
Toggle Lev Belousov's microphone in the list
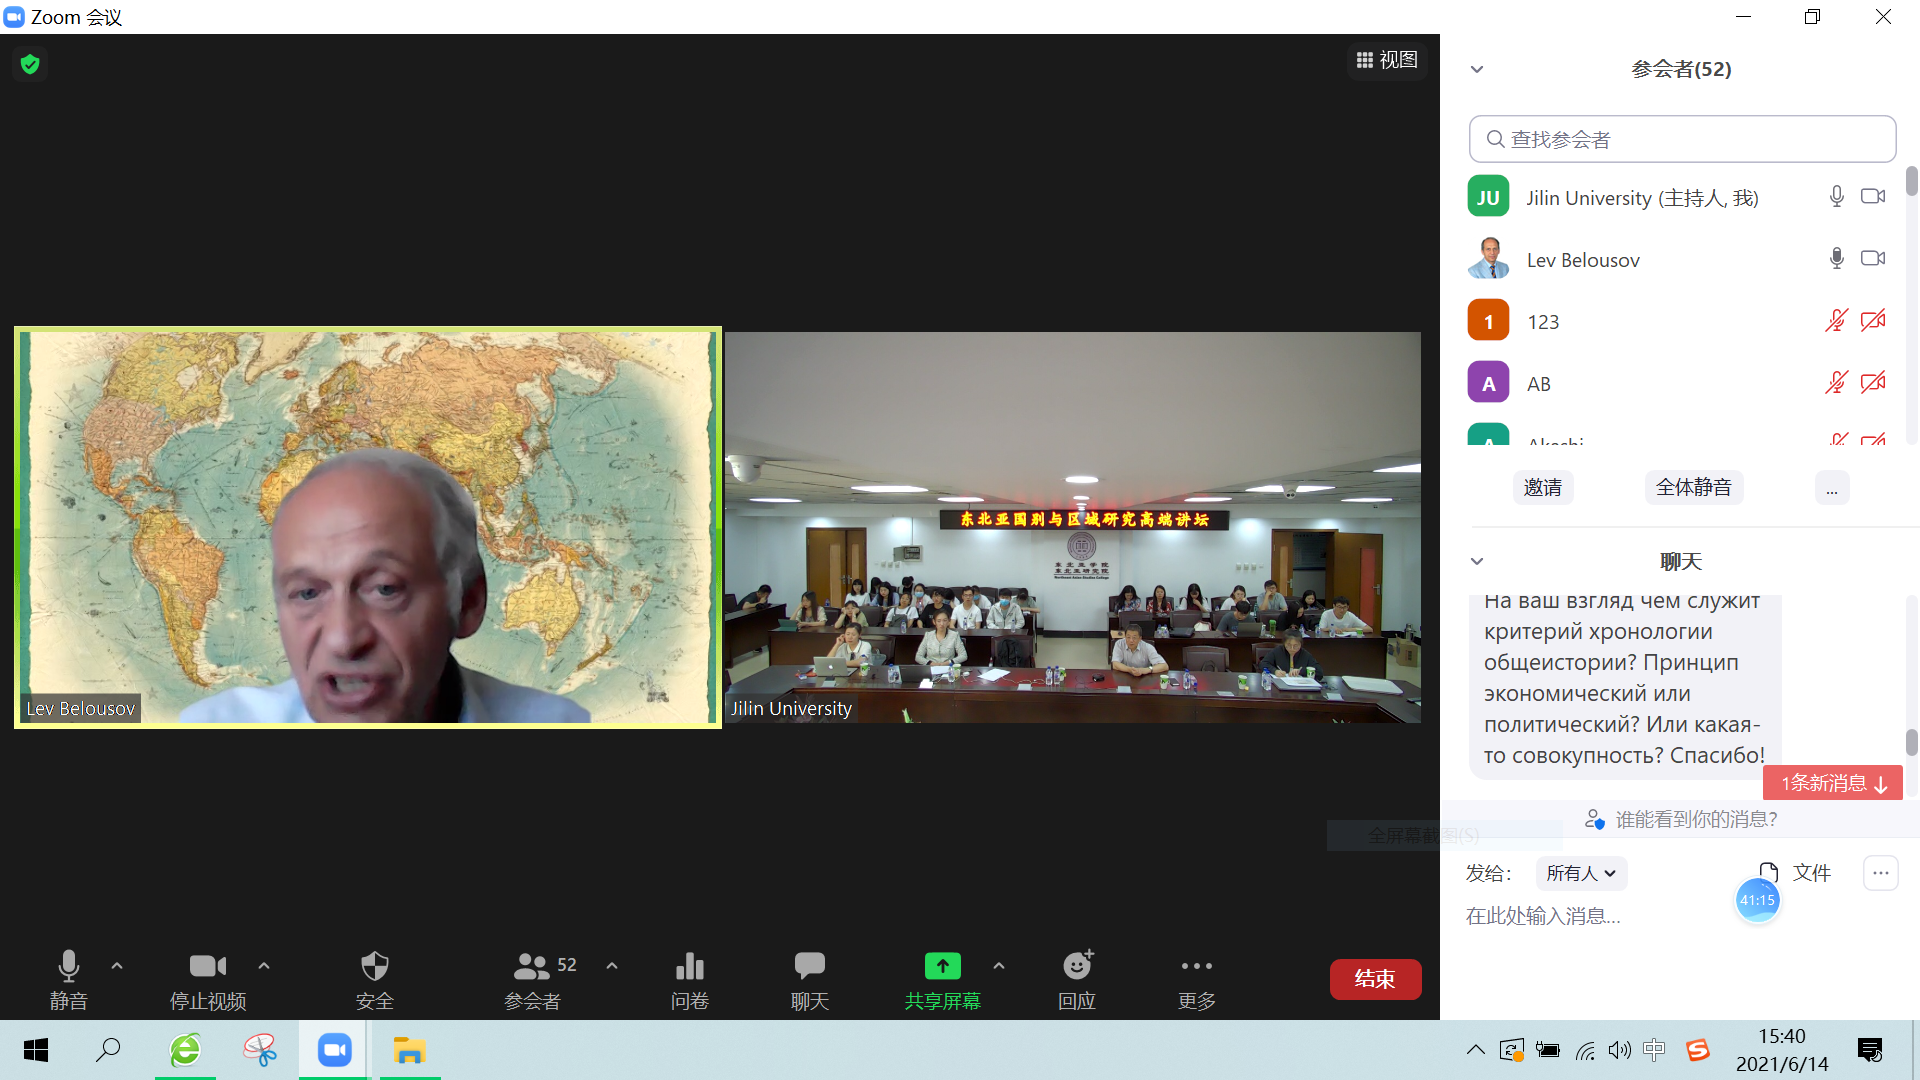tap(1836, 259)
